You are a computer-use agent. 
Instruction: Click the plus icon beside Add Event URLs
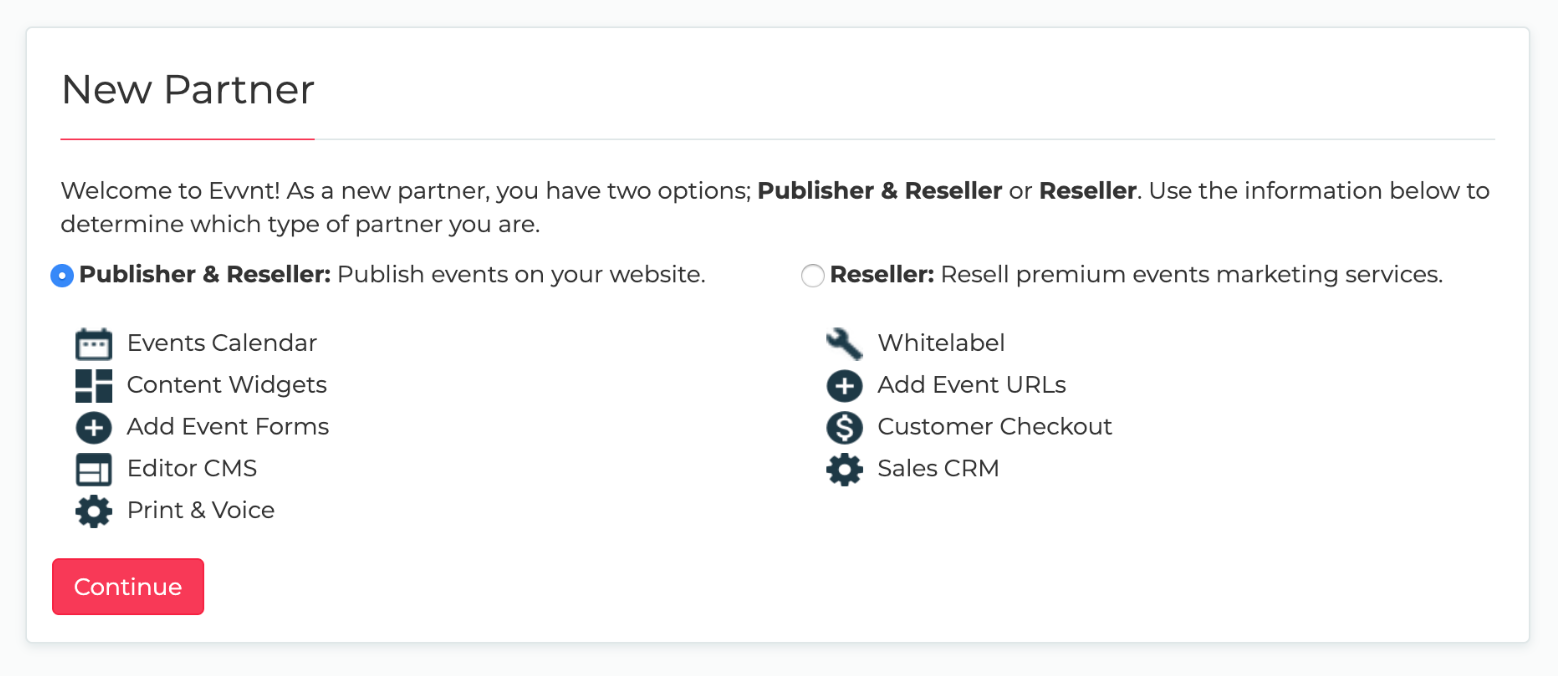coord(844,386)
